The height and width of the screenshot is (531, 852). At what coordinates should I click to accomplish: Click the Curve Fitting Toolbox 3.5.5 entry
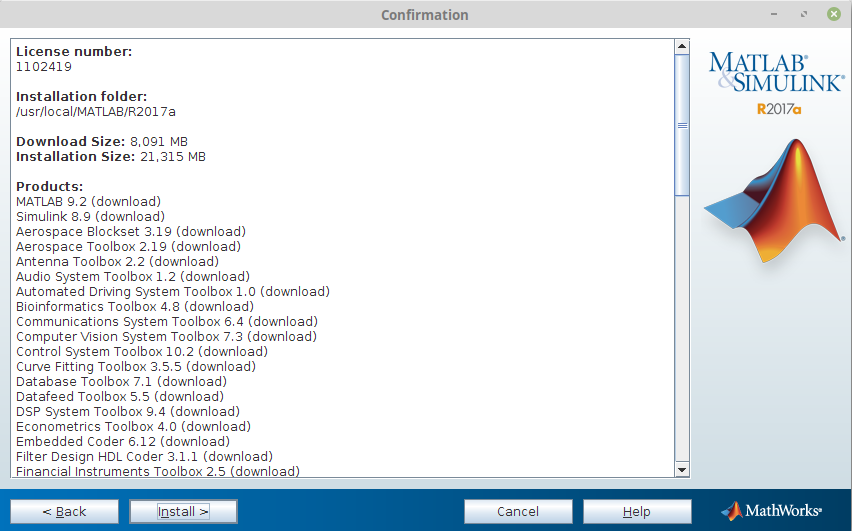tap(135, 366)
